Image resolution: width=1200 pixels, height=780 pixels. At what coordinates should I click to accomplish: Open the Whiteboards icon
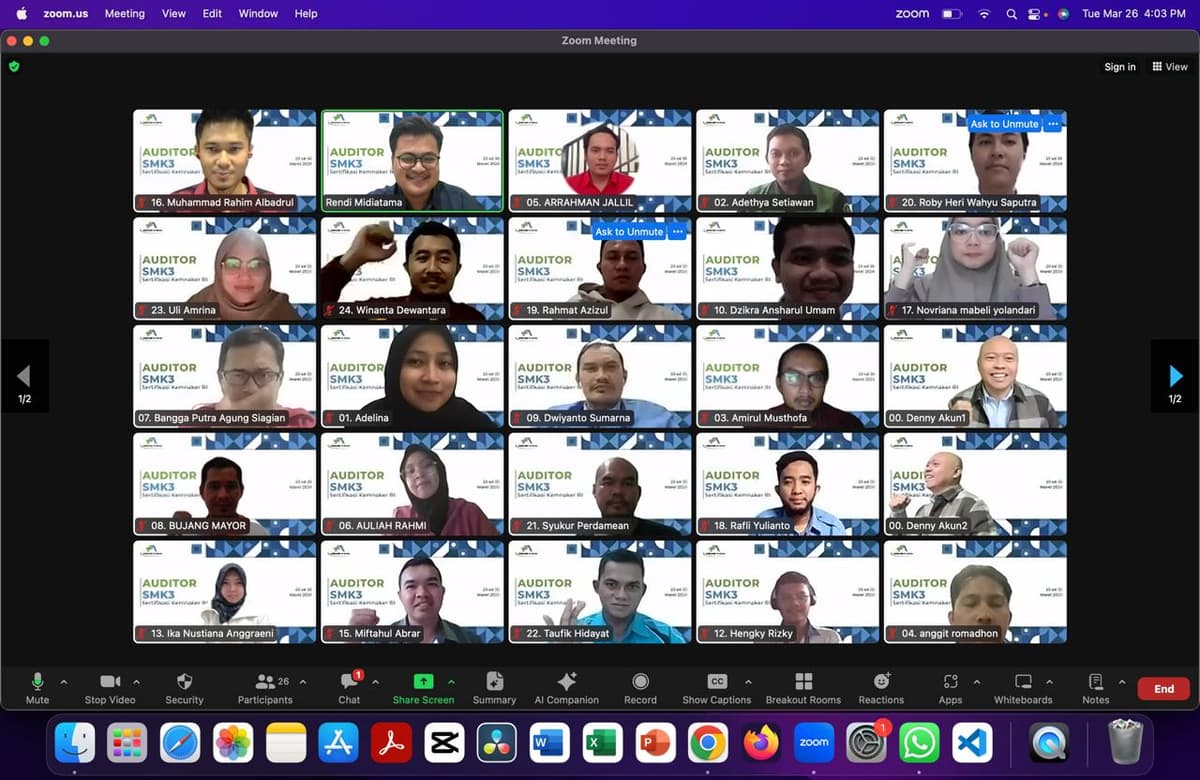click(x=1023, y=681)
